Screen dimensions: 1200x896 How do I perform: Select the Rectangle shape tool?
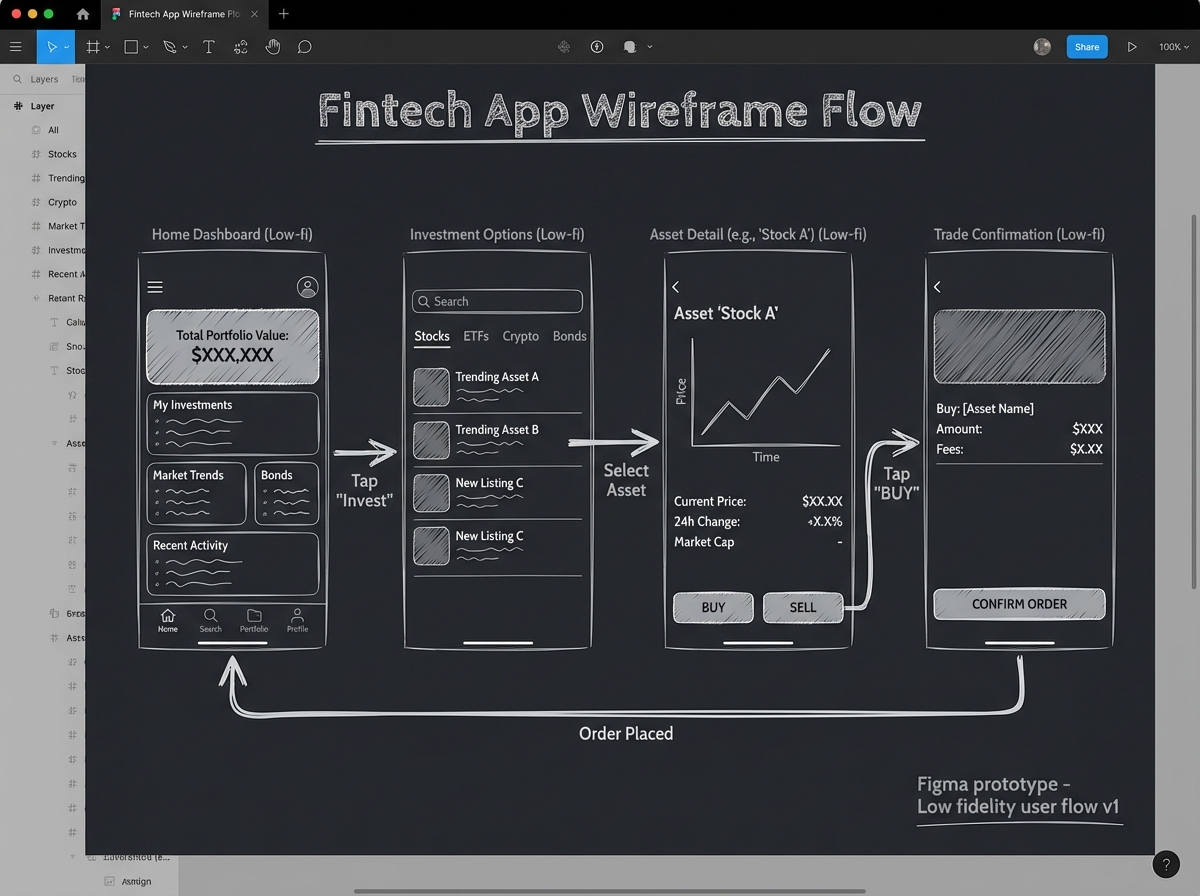point(130,46)
